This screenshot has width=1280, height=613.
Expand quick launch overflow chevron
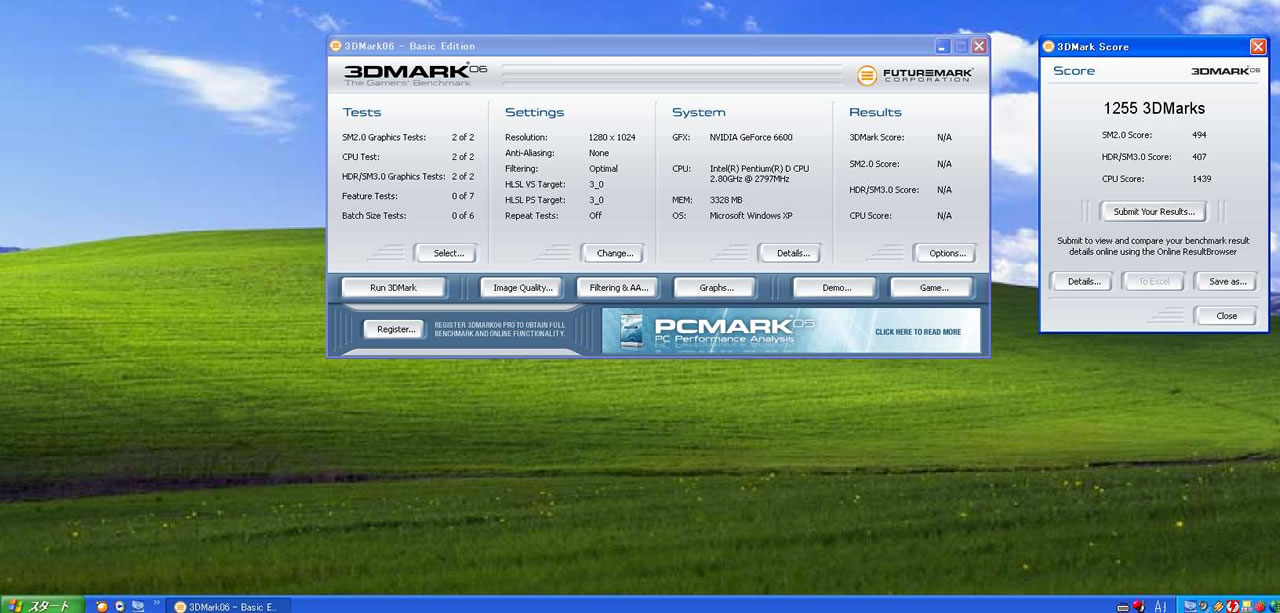coord(156,603)
